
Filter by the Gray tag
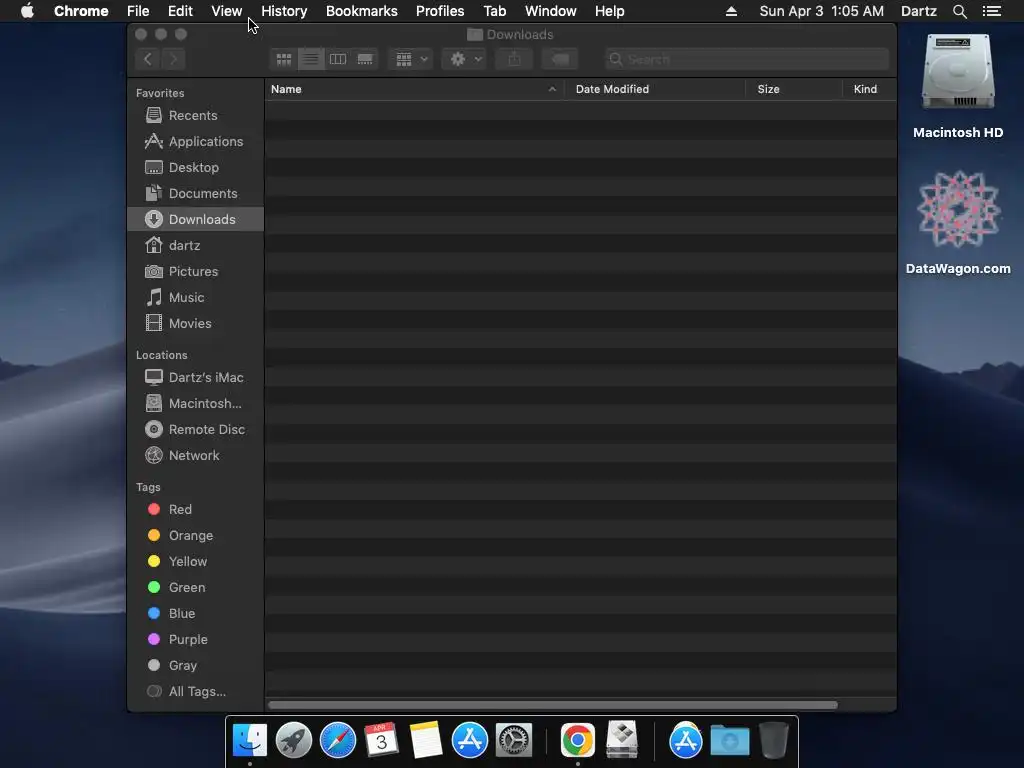click(x=195, y=666)
